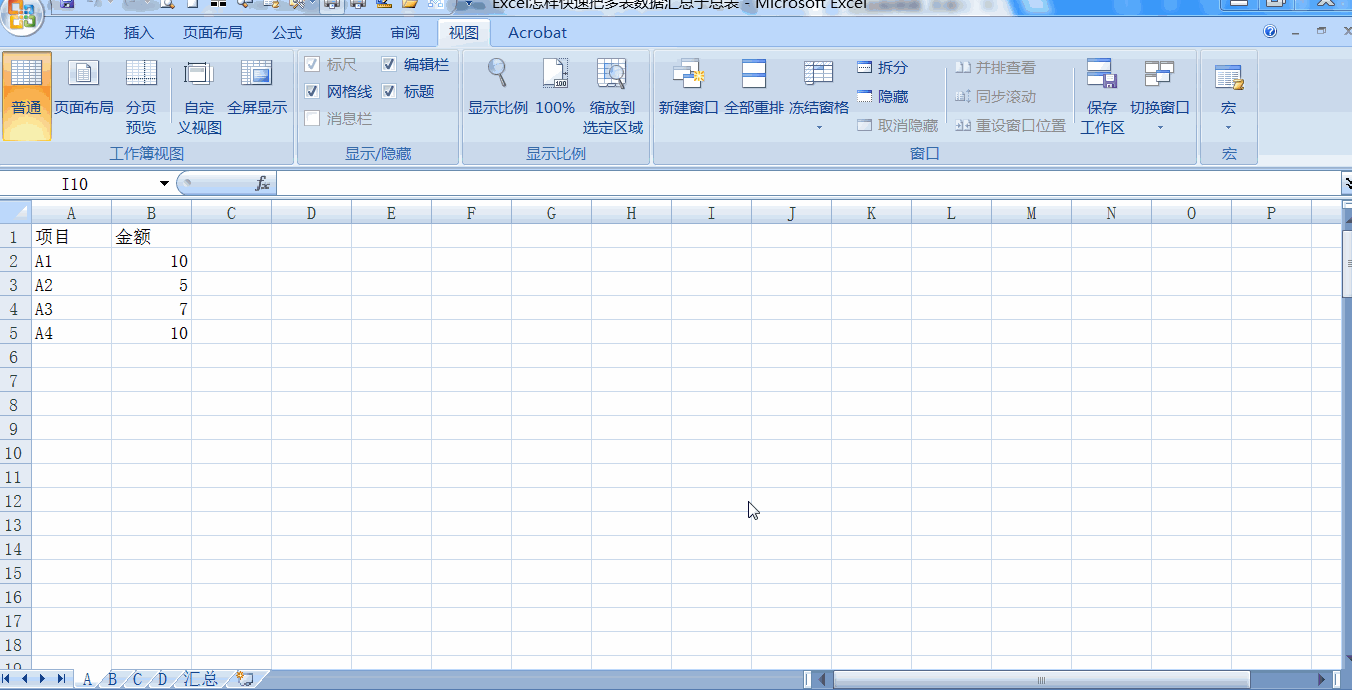Expand the Macros (宏) dropdown
1352x690 pixels.
click(x=1228, y=127)
